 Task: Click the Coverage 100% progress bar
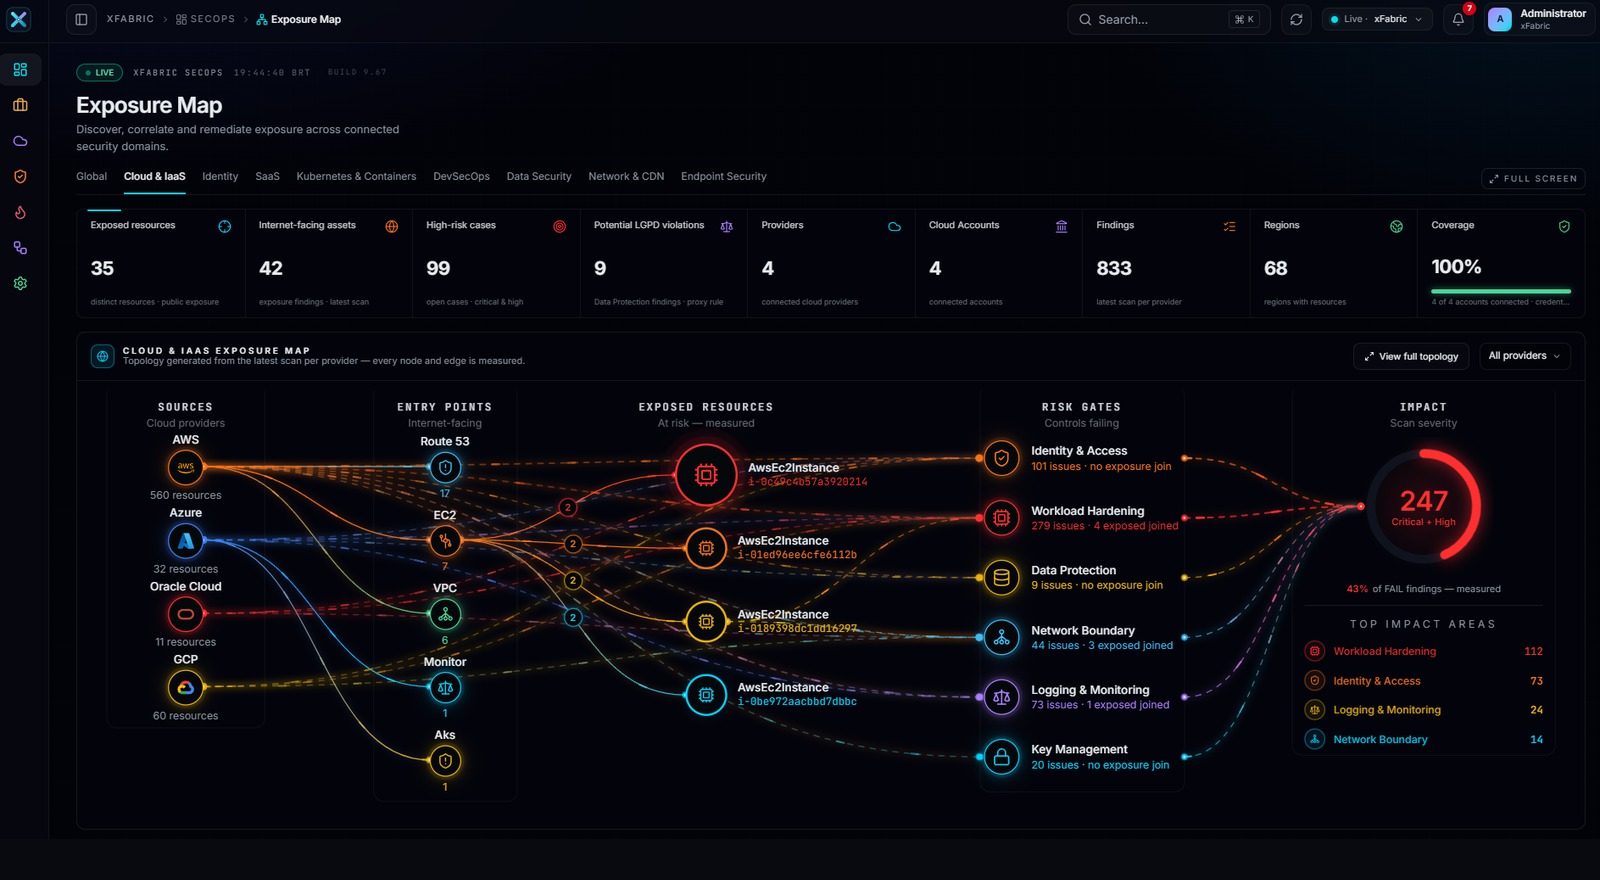point(1501,291)
